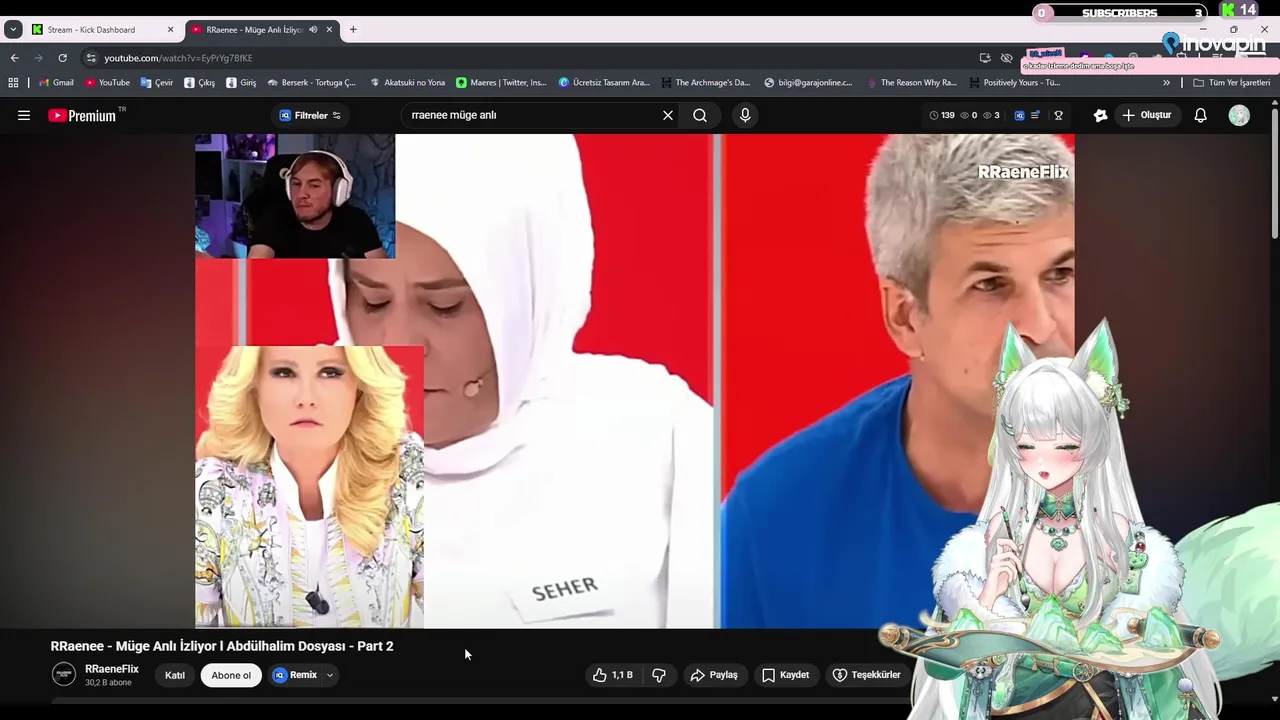Click the video player frame

coord(635,381)
